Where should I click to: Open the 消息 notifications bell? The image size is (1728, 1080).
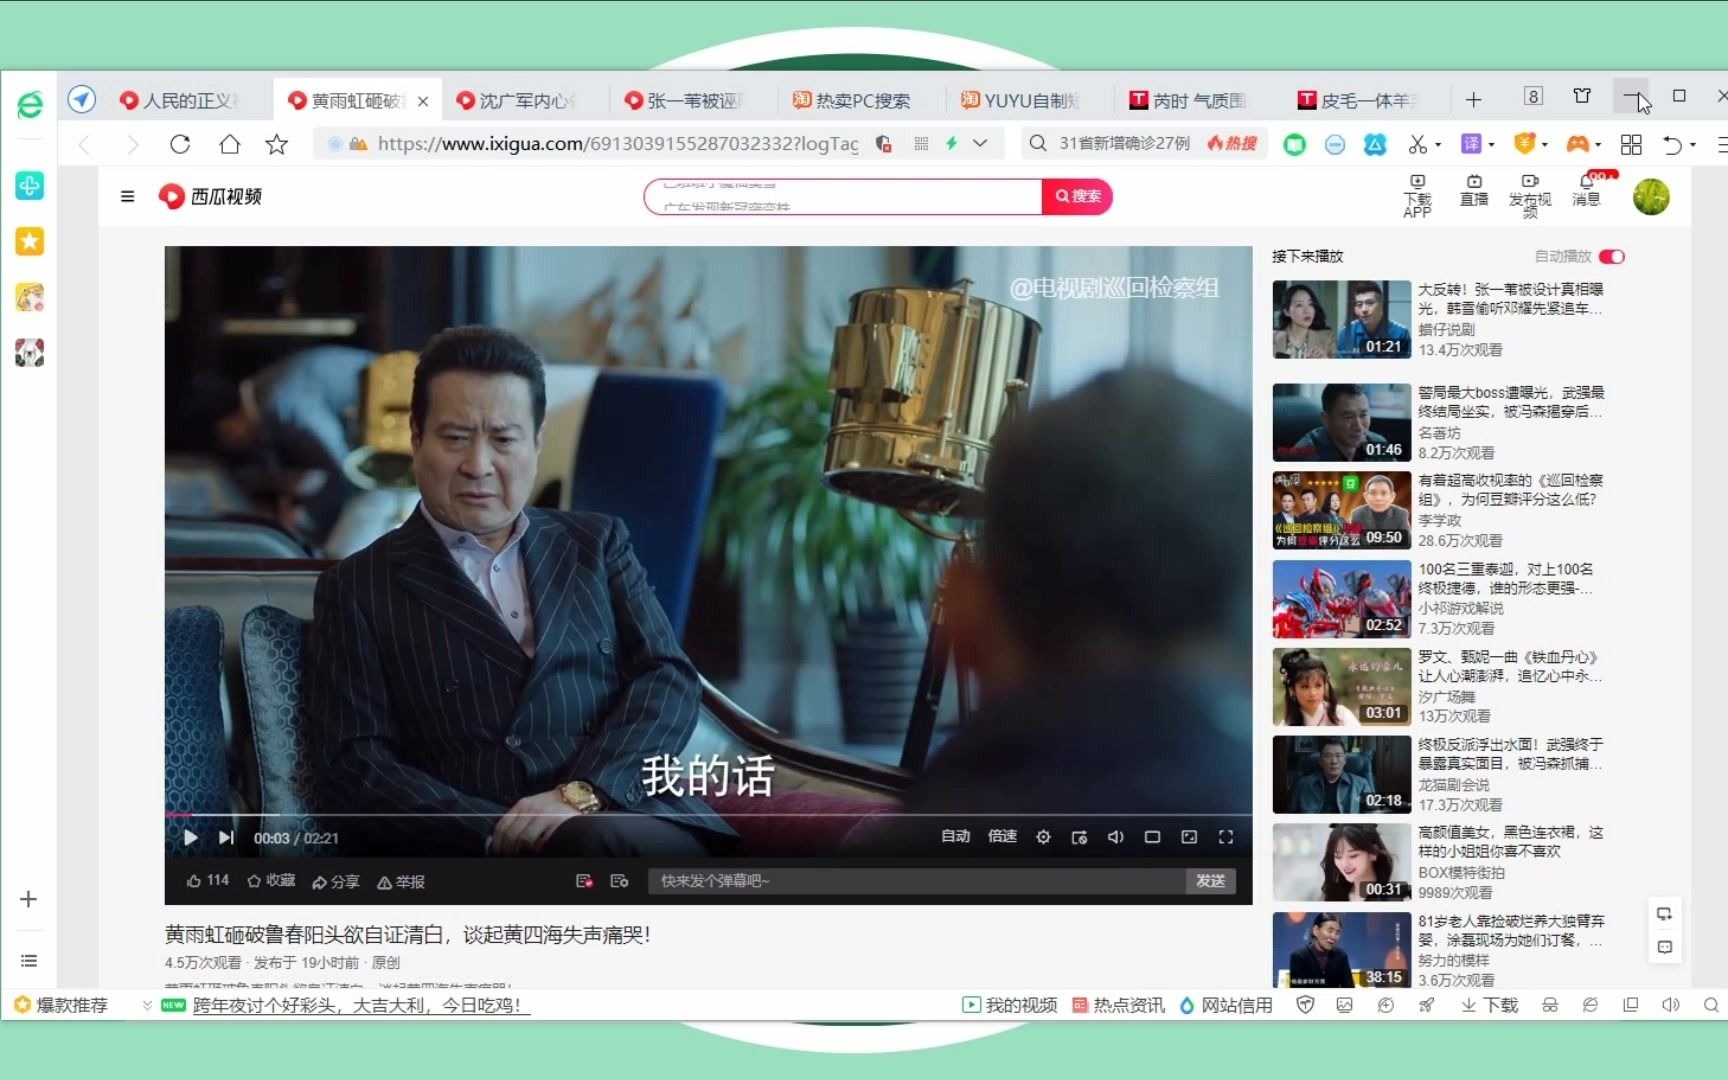pyautogui.click(x=1587, y=190)
